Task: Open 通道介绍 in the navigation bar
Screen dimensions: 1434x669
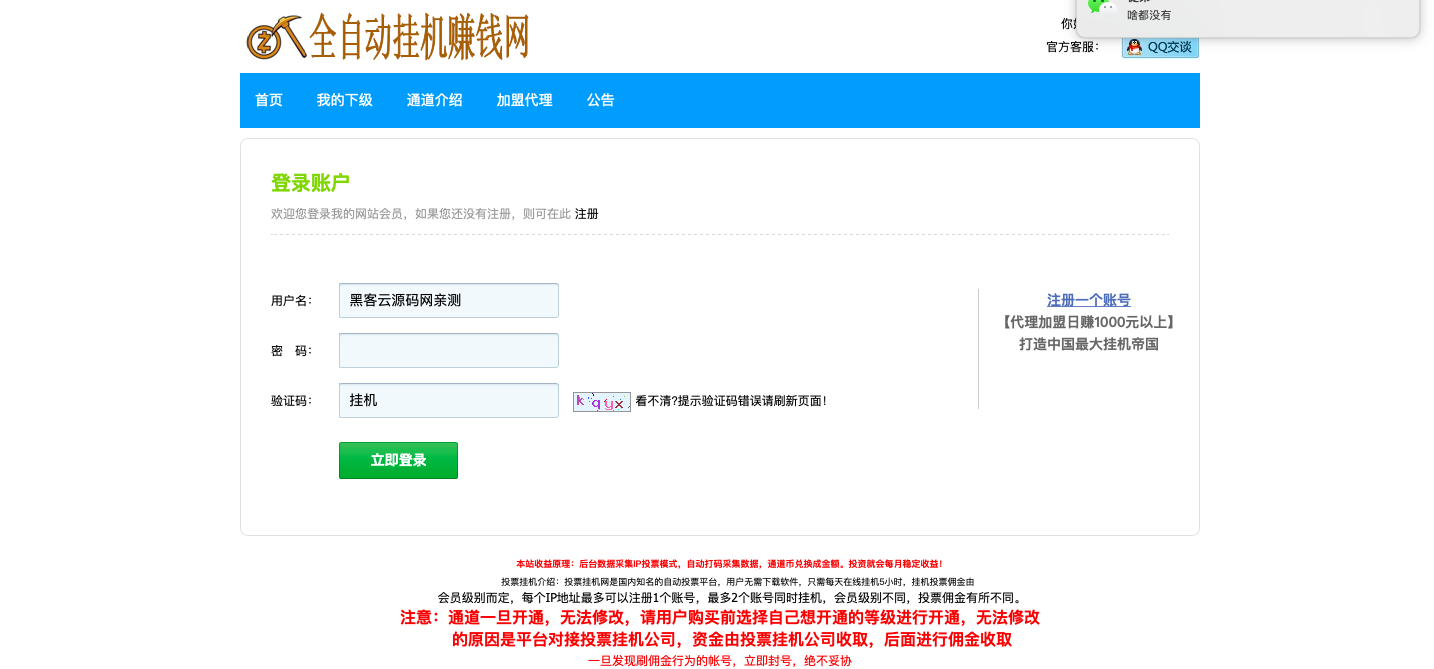Action: click(434, 100)
